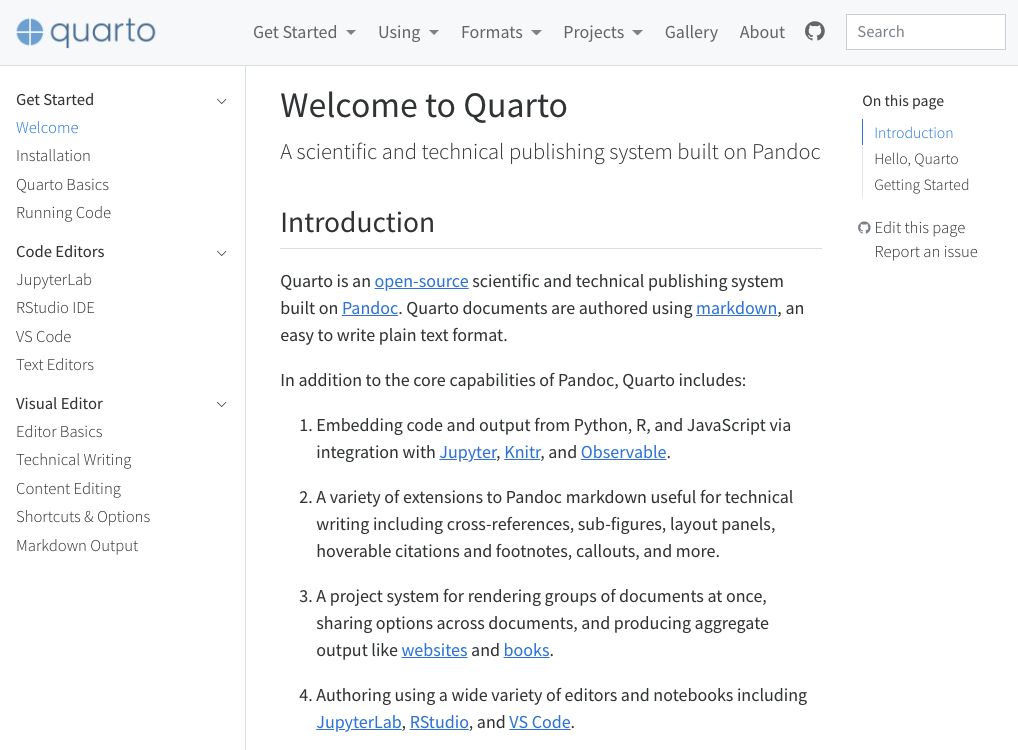Collapse the Visual Editor sidebar section
Image resolution: width=1018 pixels, height=750 pixels.
click(x=221, y=405)
